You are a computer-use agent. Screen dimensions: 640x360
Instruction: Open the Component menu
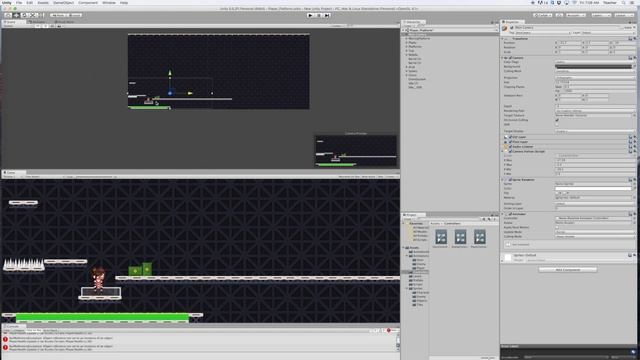(88, 2)
